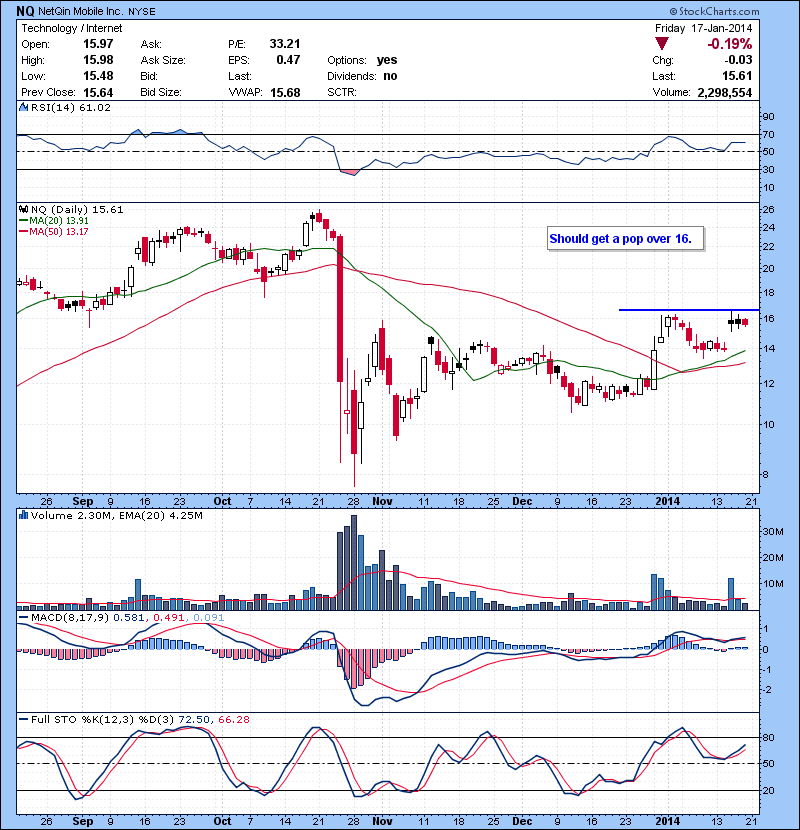The image size is (800, 830).
Task: Click the stochastic %K value 72.50
Action: [194, 719]
